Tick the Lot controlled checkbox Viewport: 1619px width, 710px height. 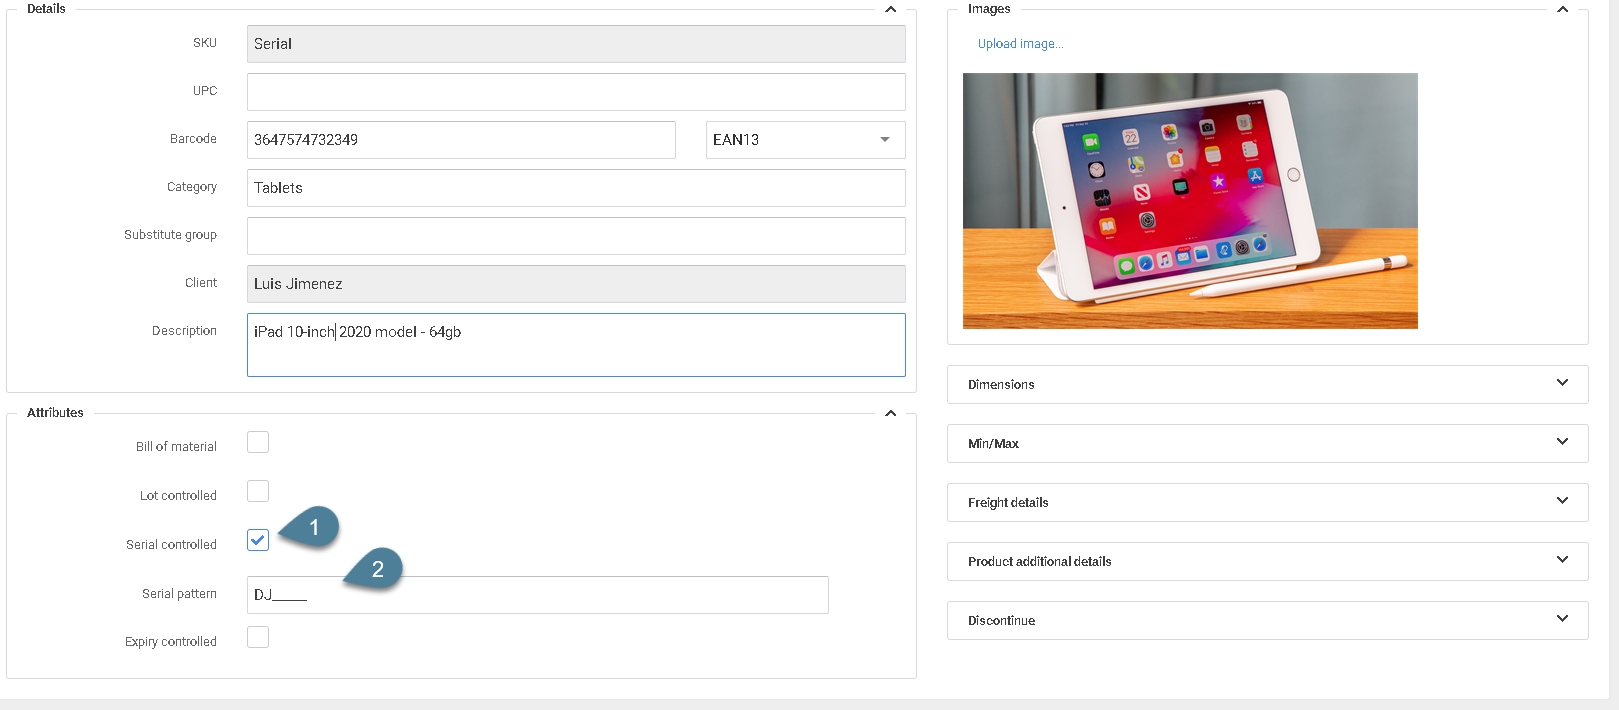click(x=258, y=491)
